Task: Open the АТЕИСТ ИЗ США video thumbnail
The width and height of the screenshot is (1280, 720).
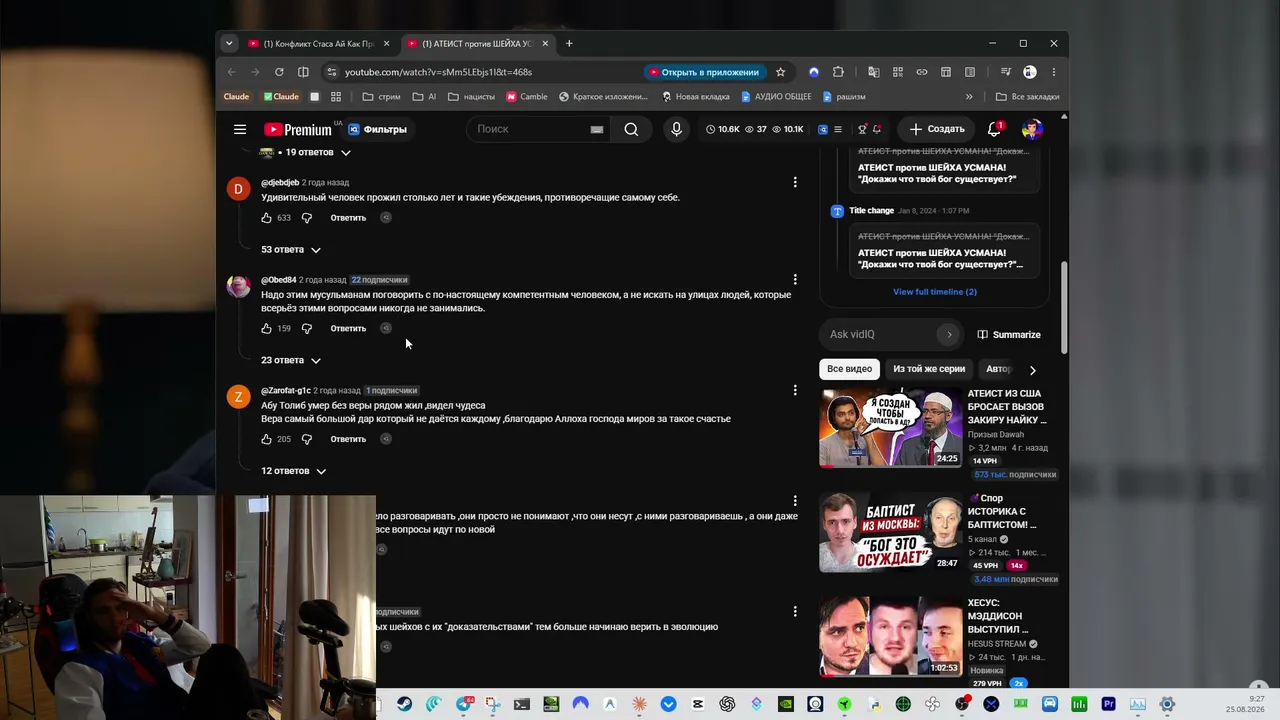Action: pyautogui.click(x=890, y=428)
